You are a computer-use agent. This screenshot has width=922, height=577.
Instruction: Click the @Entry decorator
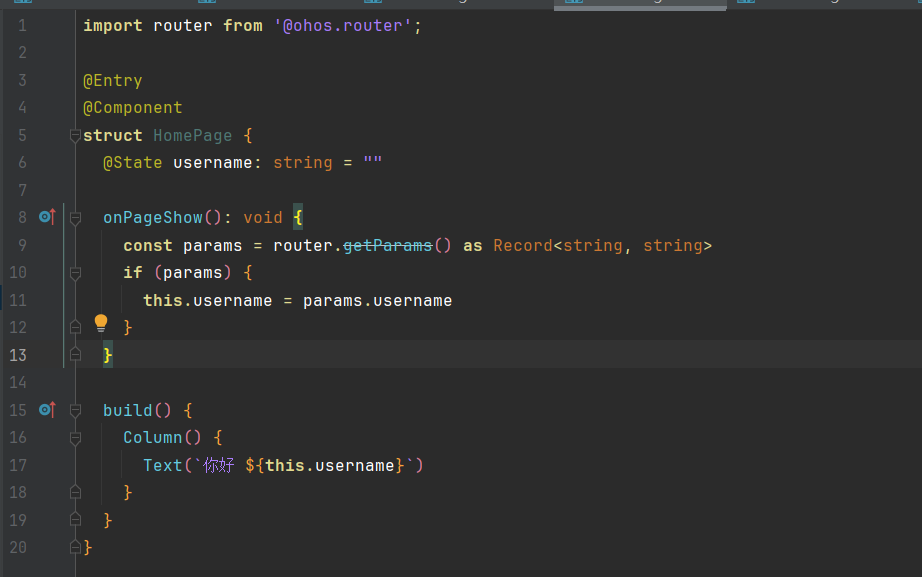coord(112,81)
